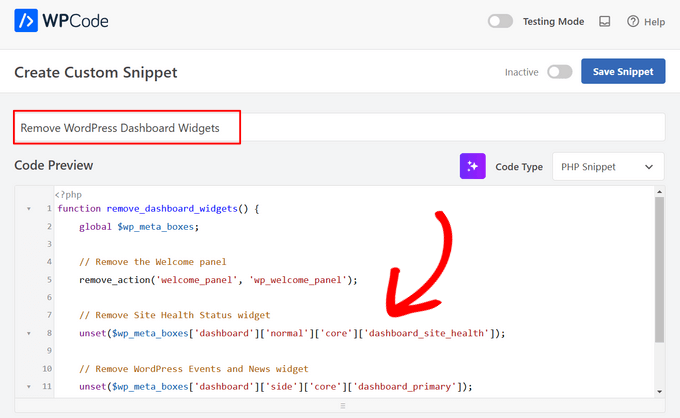Click the code editor scroll up arrow
The width and height of the screenshot is (680, 418).
tap(659, 192)
